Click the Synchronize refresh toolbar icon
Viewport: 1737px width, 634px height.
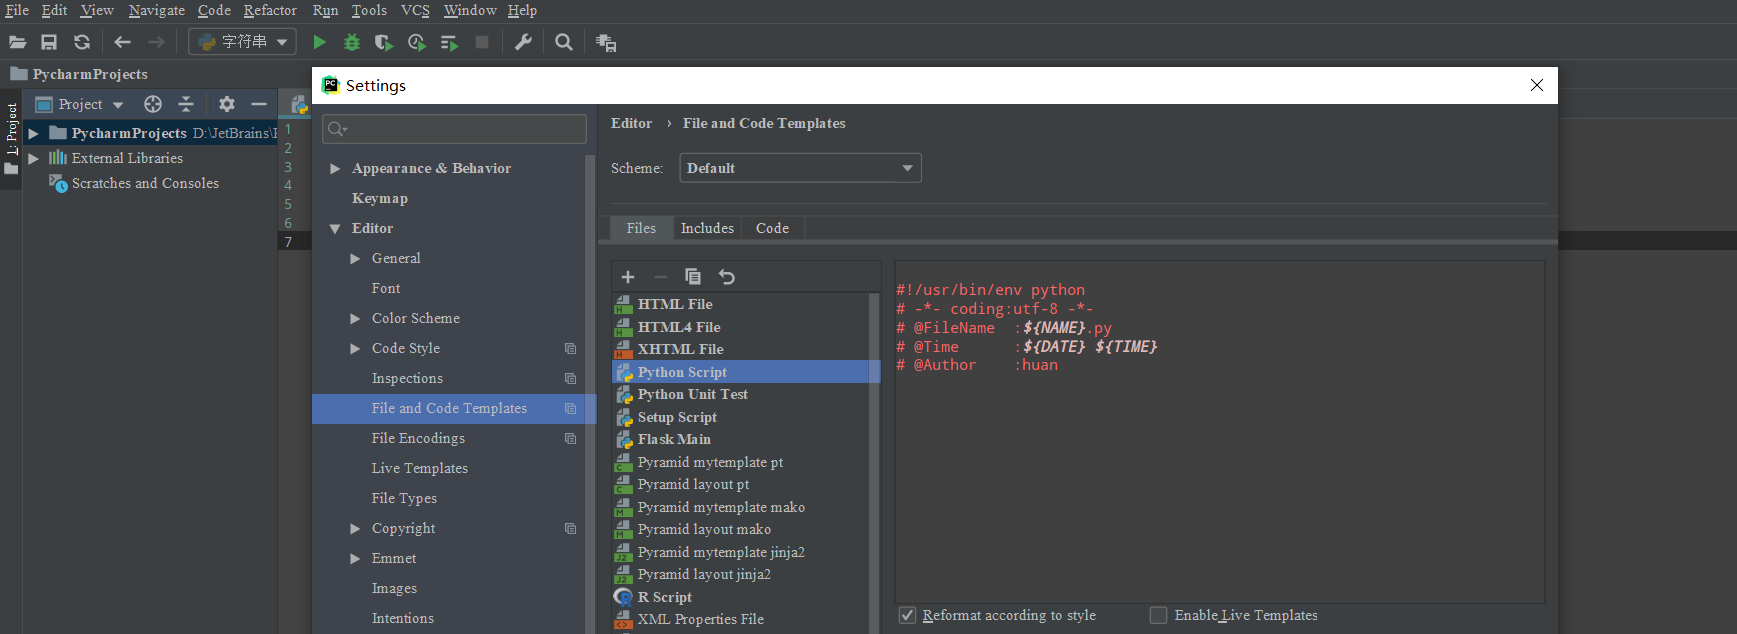pos(82,42)
